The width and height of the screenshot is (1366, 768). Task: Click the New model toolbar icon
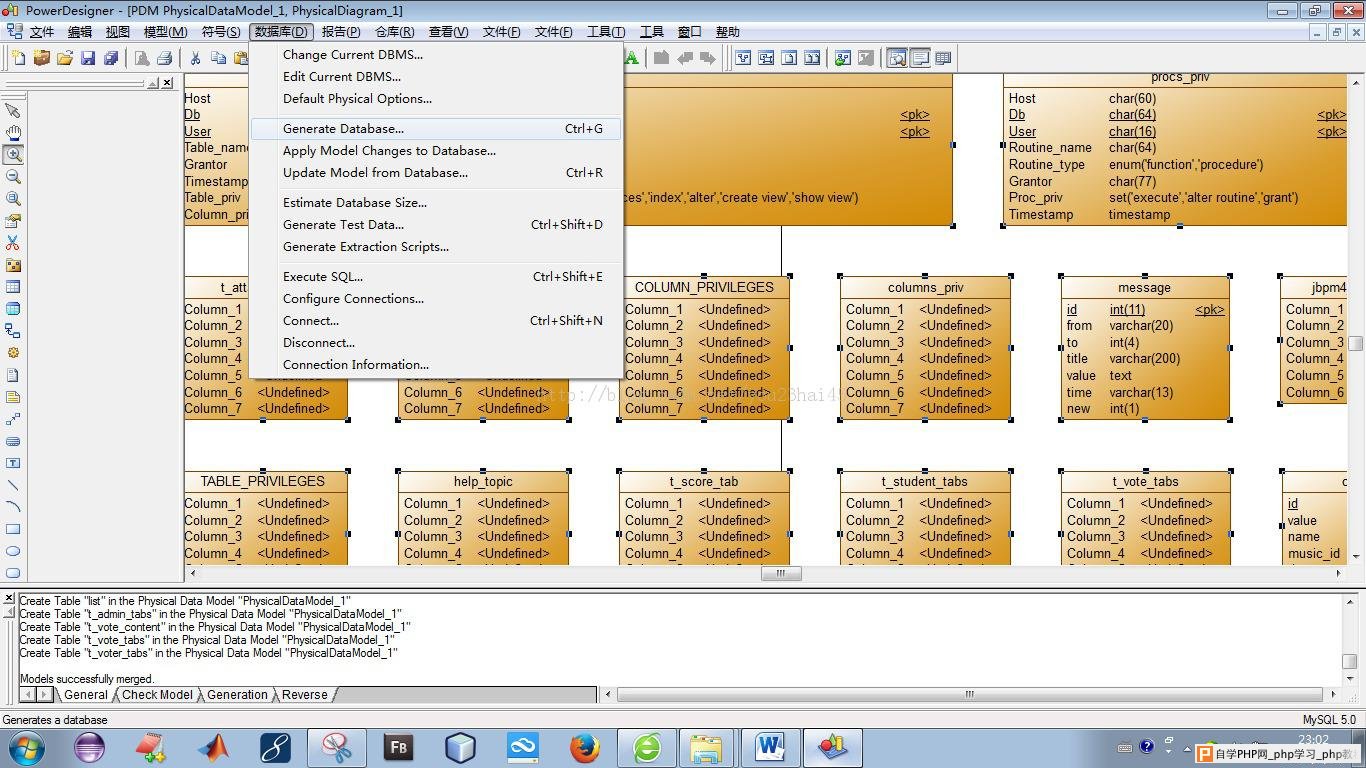[19, 58]
